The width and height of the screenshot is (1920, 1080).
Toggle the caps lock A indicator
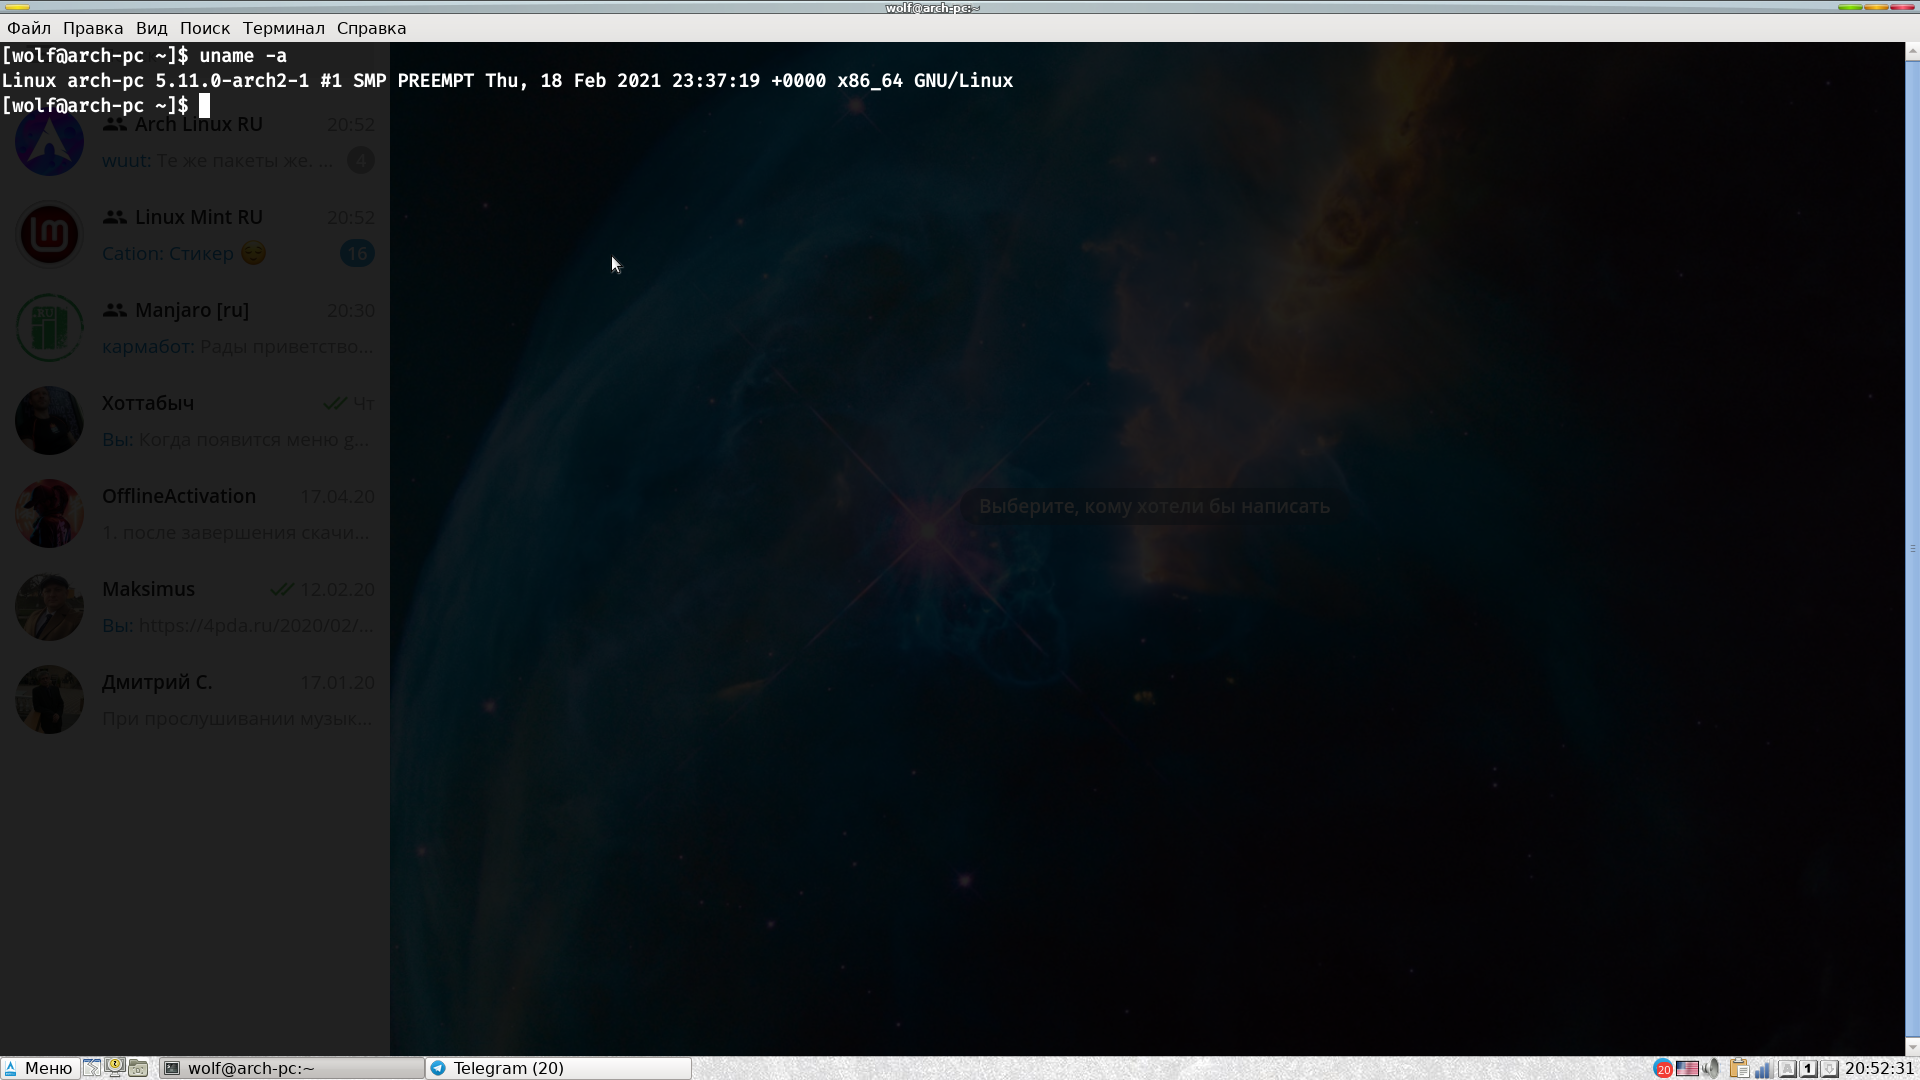coord(1787,1069)
